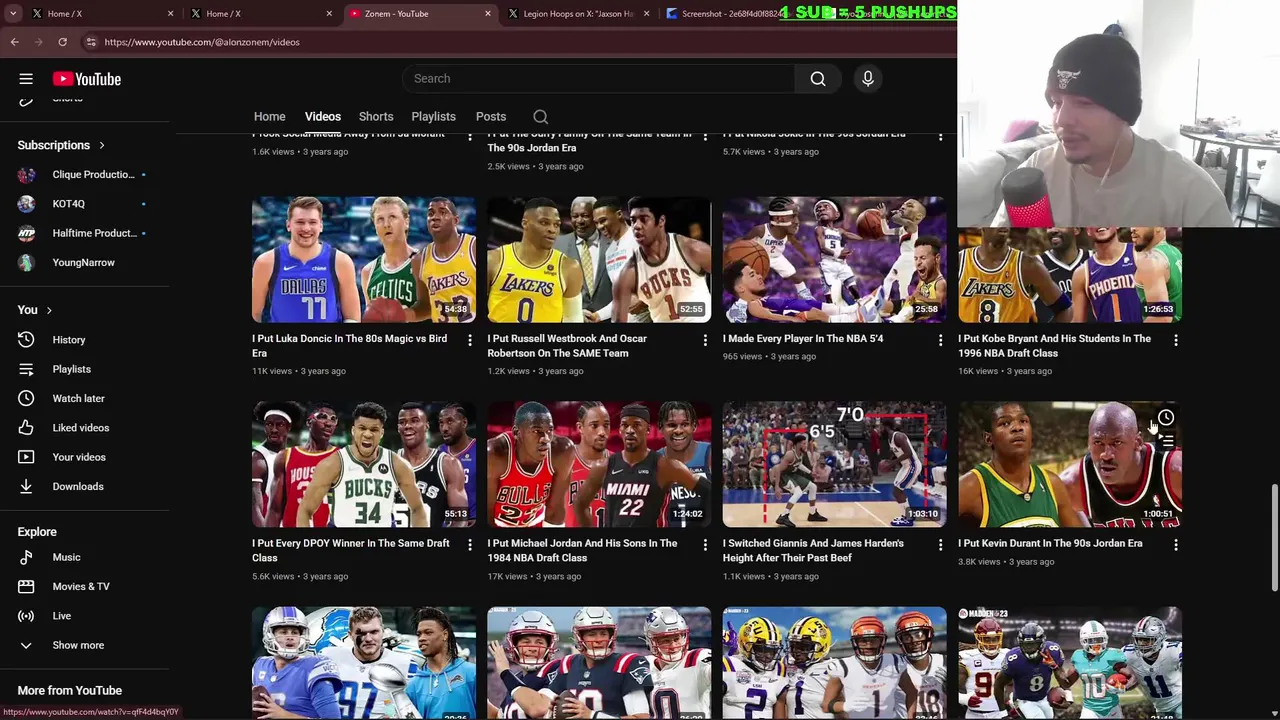
Task: Open YoungNarrow subscription channel
Action: pyautogui.click(x=85, y=263)
